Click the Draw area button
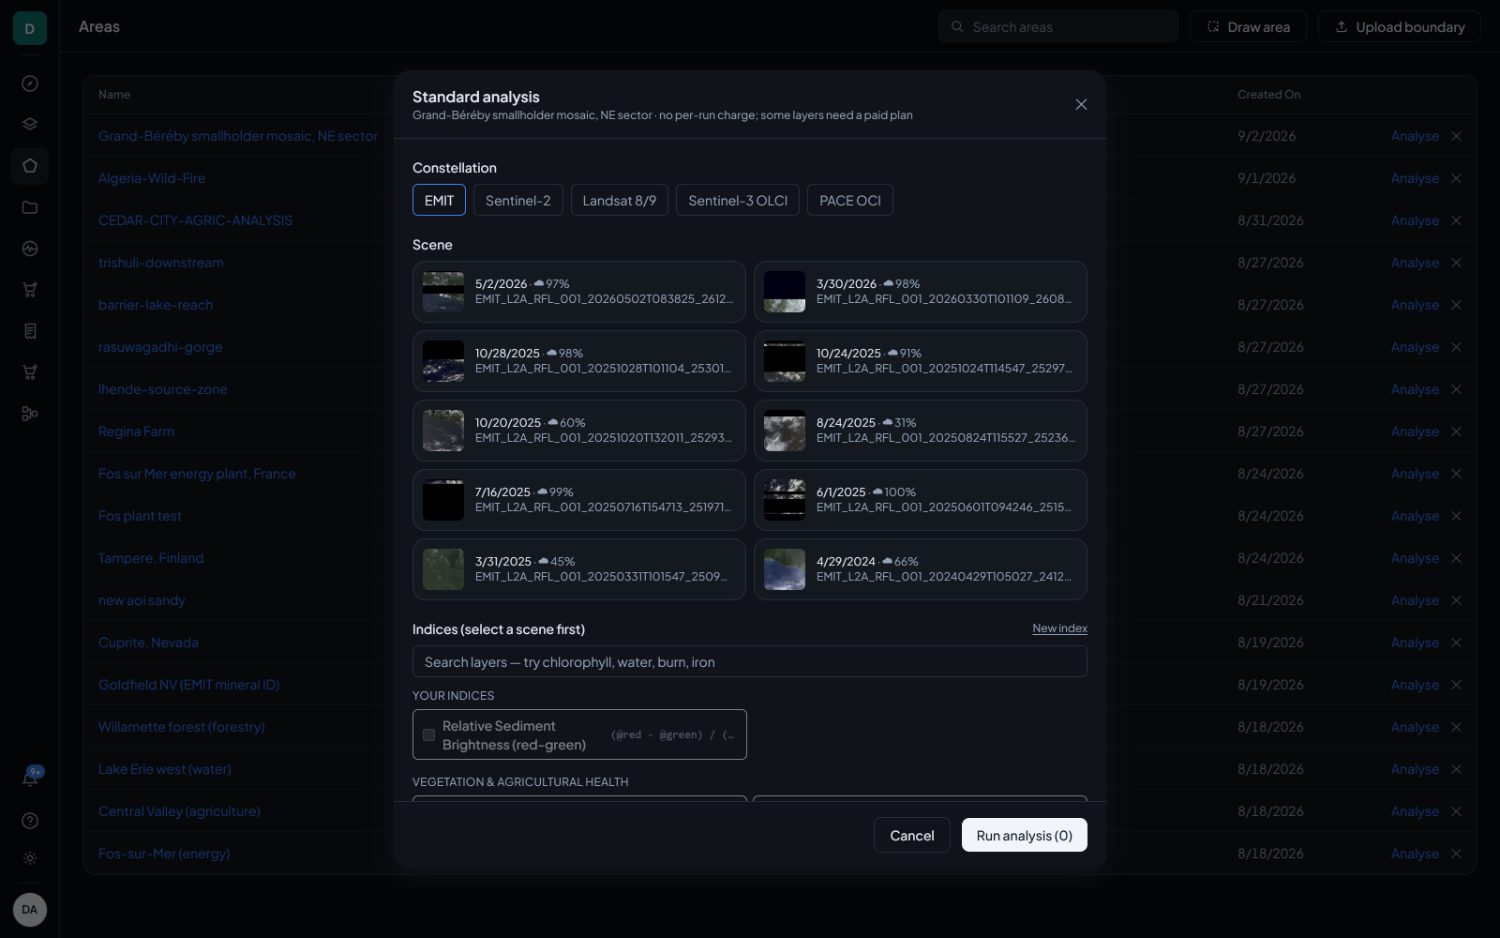 (1248, 27)
